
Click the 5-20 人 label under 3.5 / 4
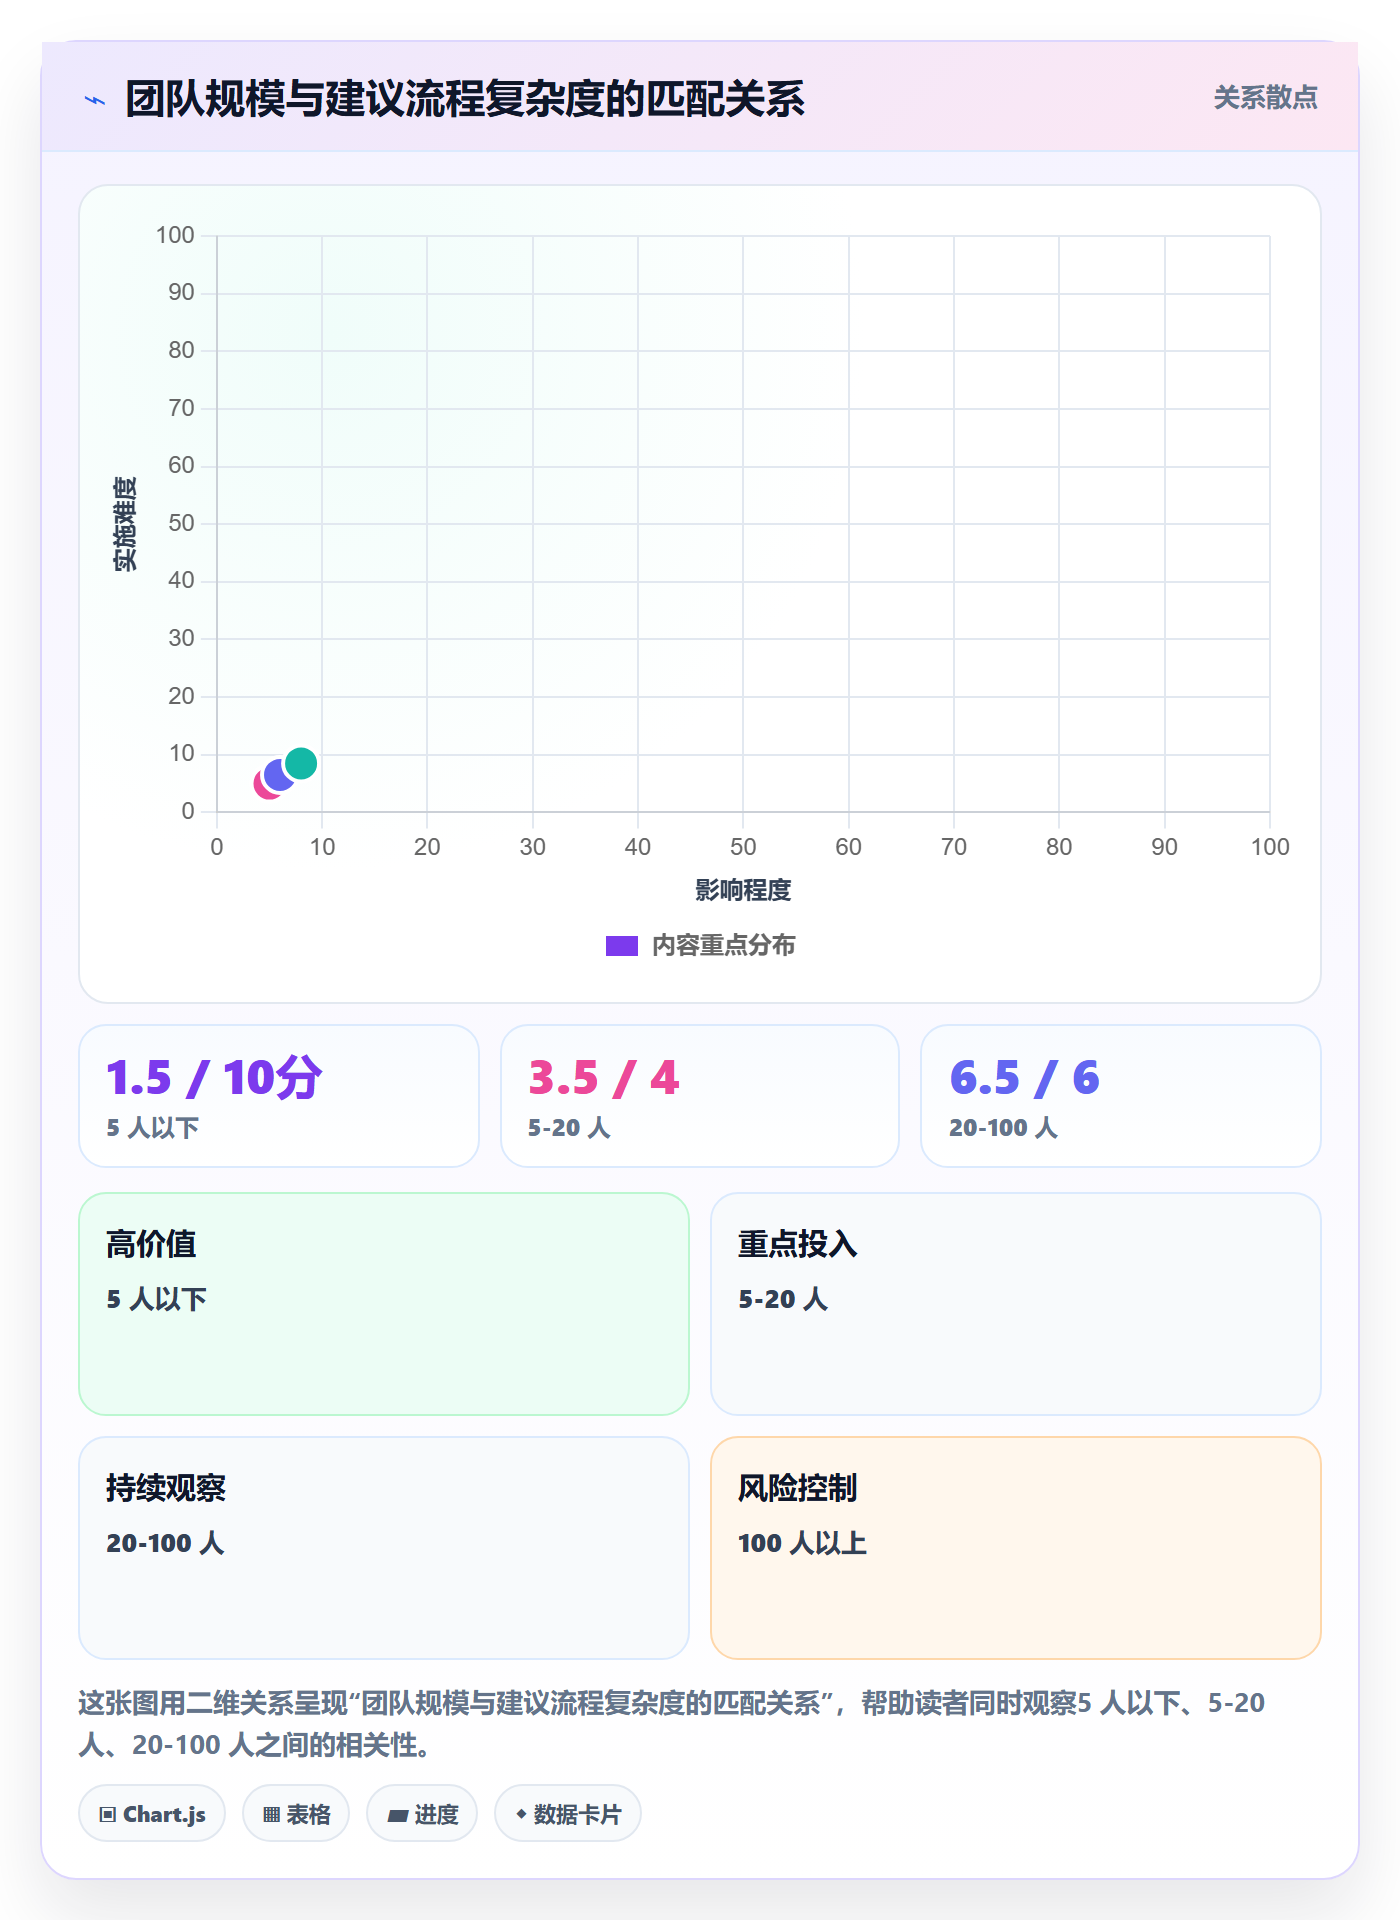[x=569, y=1128]
